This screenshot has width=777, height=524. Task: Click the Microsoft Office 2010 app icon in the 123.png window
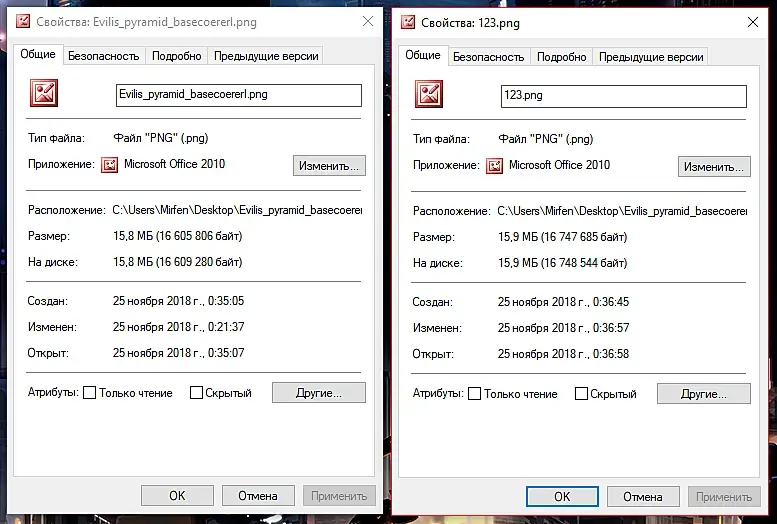[495, 166]
